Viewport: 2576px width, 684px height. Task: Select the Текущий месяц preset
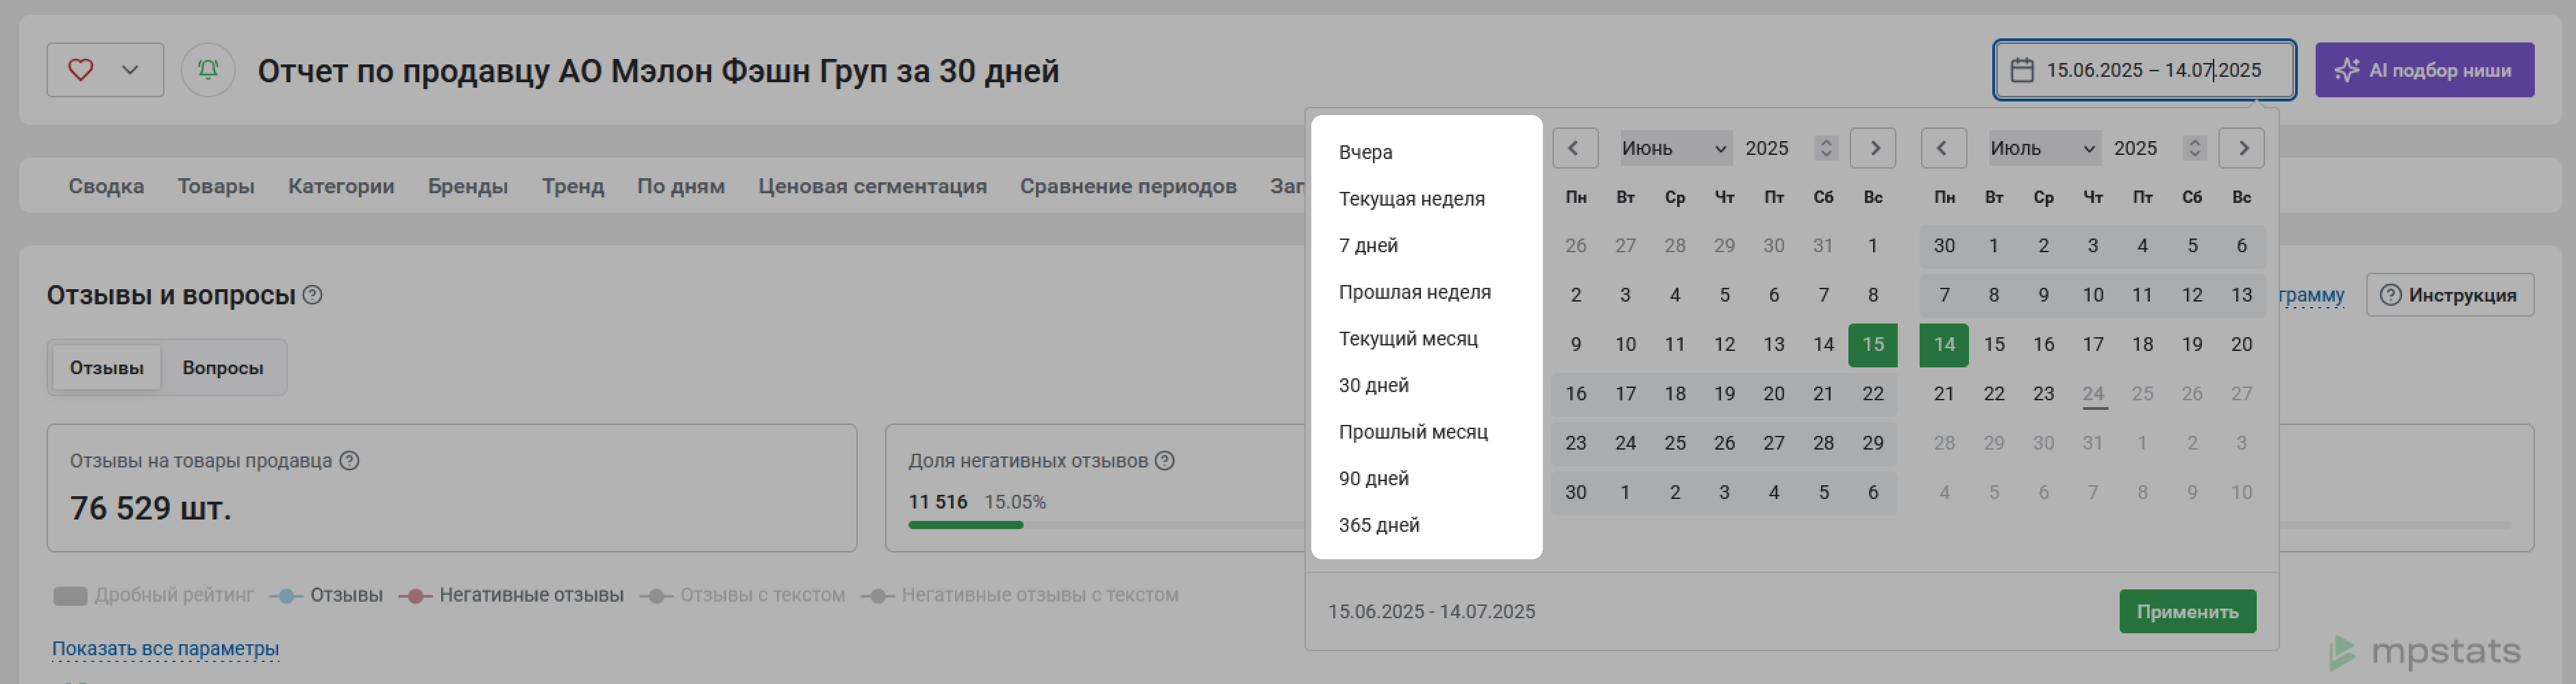[1408, 339]
